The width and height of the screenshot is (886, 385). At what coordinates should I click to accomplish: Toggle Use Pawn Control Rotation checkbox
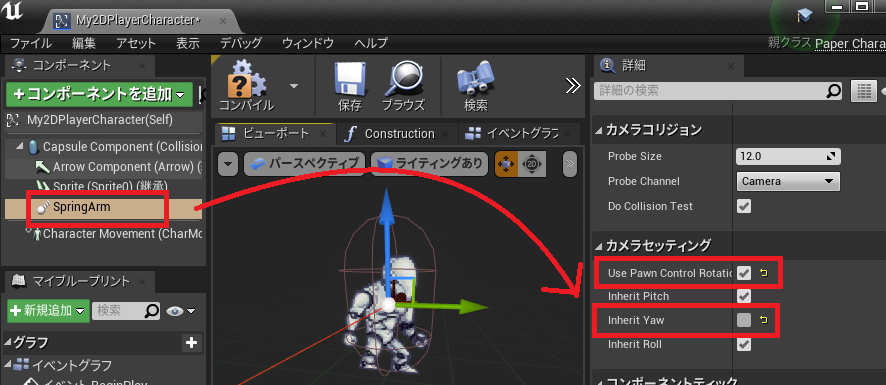744,273
